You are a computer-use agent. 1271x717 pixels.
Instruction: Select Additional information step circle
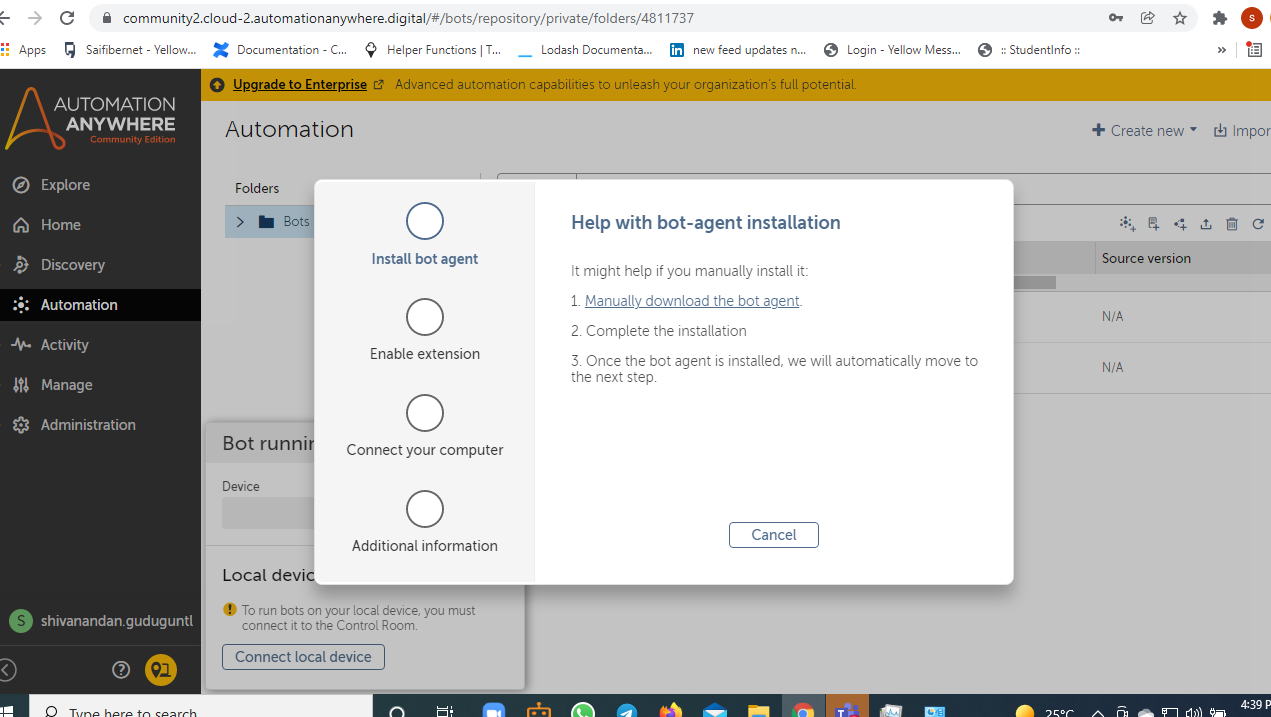click(425, 509)
